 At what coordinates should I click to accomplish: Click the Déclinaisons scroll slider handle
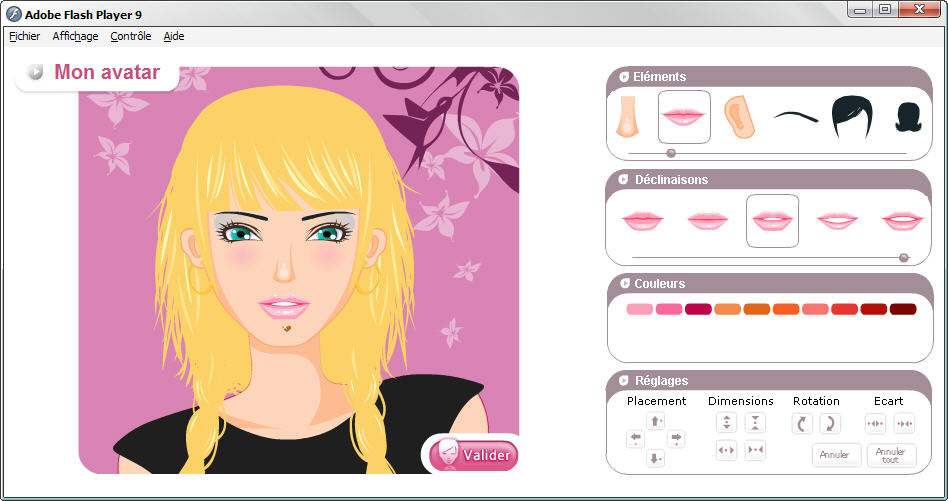pyautogui.click(x=904, y=257)
